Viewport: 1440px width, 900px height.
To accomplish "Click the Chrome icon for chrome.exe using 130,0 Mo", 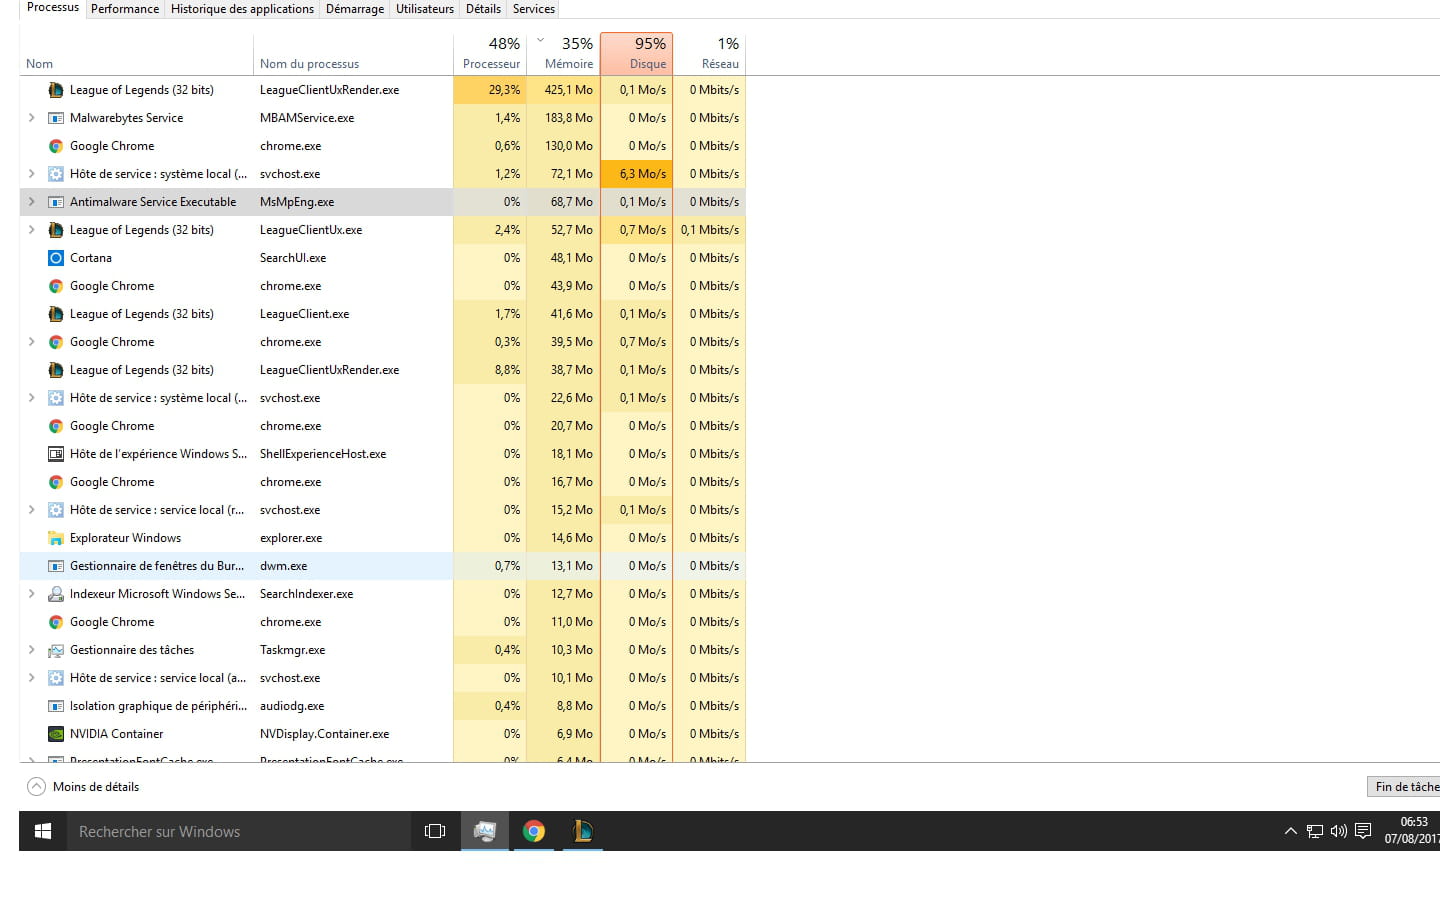I will coord(56,146).
